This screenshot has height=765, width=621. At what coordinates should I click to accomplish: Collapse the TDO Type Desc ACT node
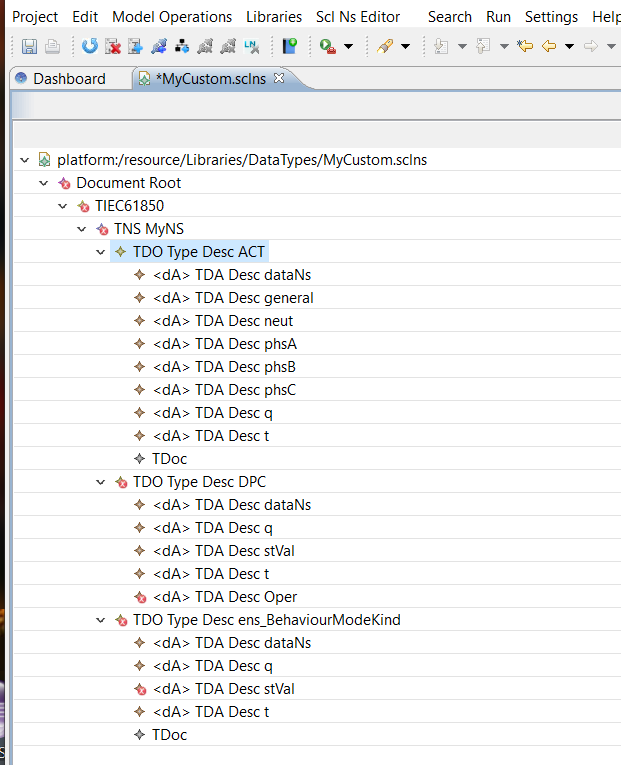(100, 252)
